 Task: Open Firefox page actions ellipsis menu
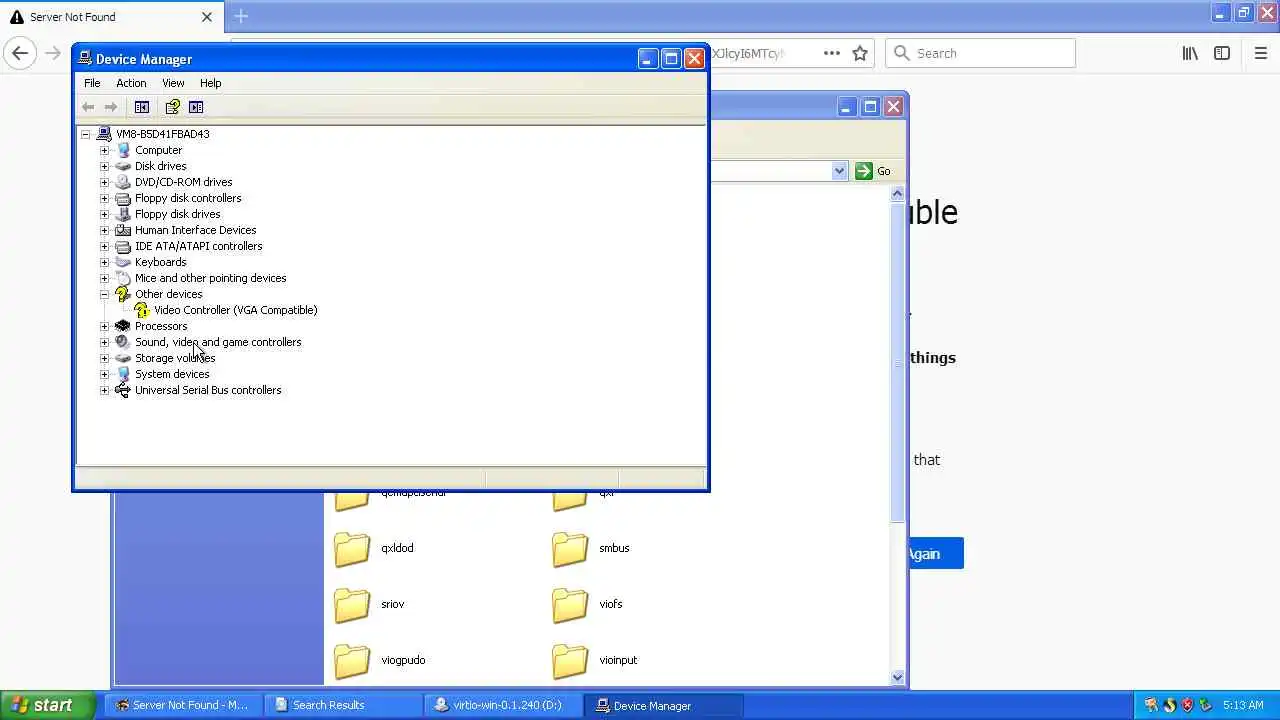(832, 54)
